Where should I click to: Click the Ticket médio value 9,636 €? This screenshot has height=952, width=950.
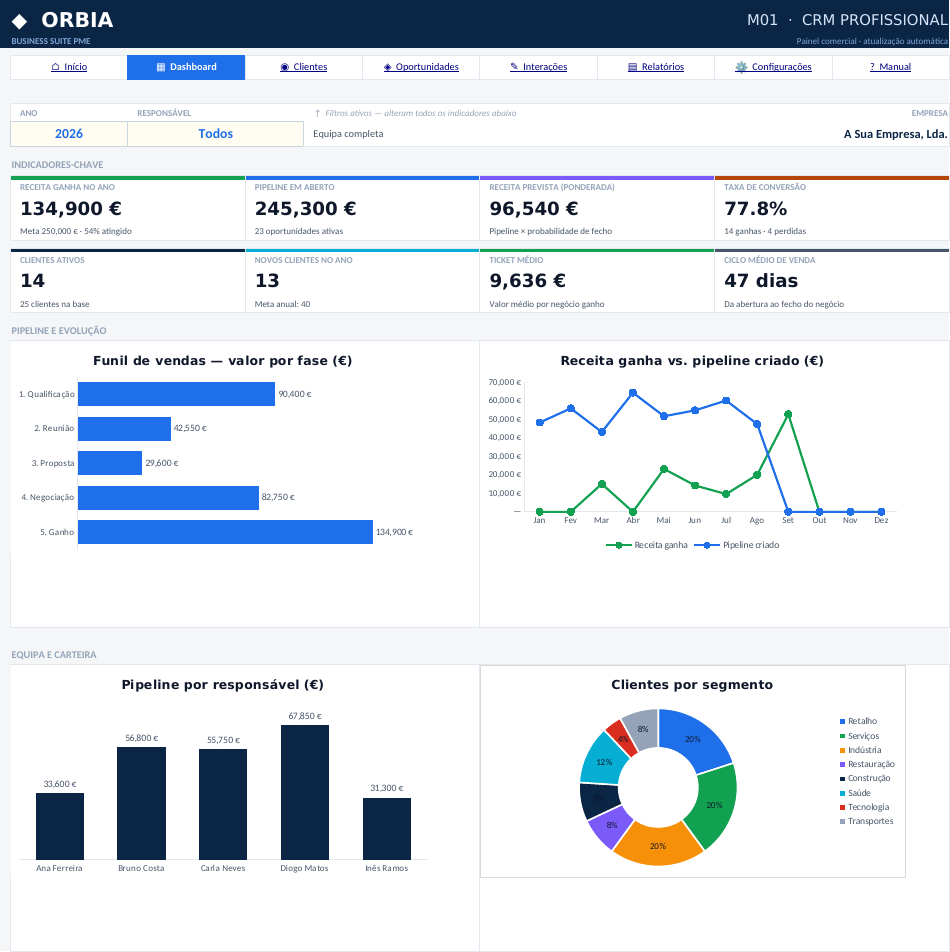528,280
